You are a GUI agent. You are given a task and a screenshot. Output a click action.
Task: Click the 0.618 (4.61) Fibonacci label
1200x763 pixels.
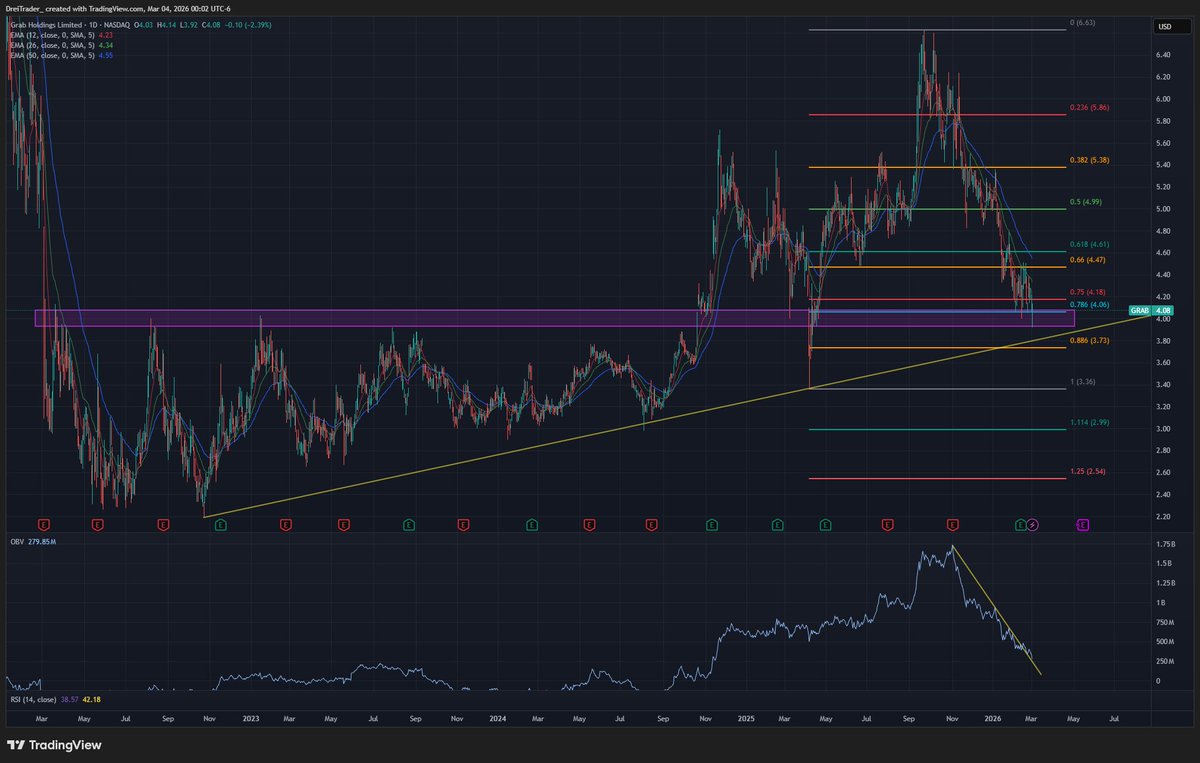pos(1091,244)
